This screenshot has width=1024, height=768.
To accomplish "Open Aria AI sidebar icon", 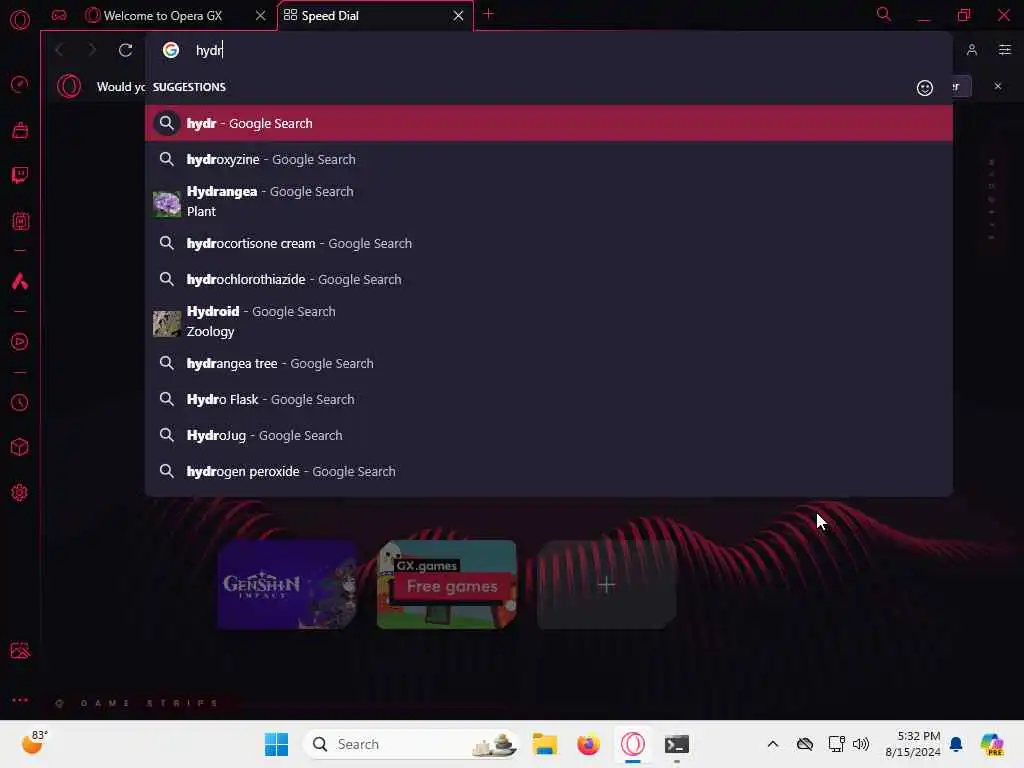I will 20,281.
